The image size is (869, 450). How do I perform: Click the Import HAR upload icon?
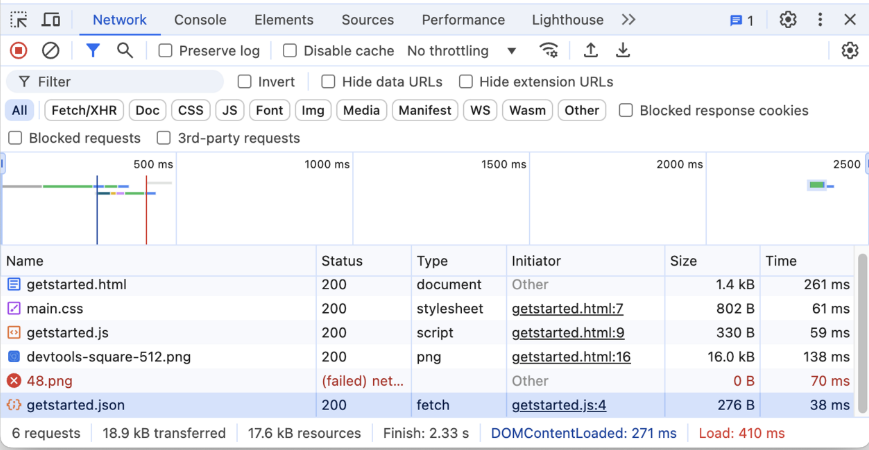coord(591,51)
